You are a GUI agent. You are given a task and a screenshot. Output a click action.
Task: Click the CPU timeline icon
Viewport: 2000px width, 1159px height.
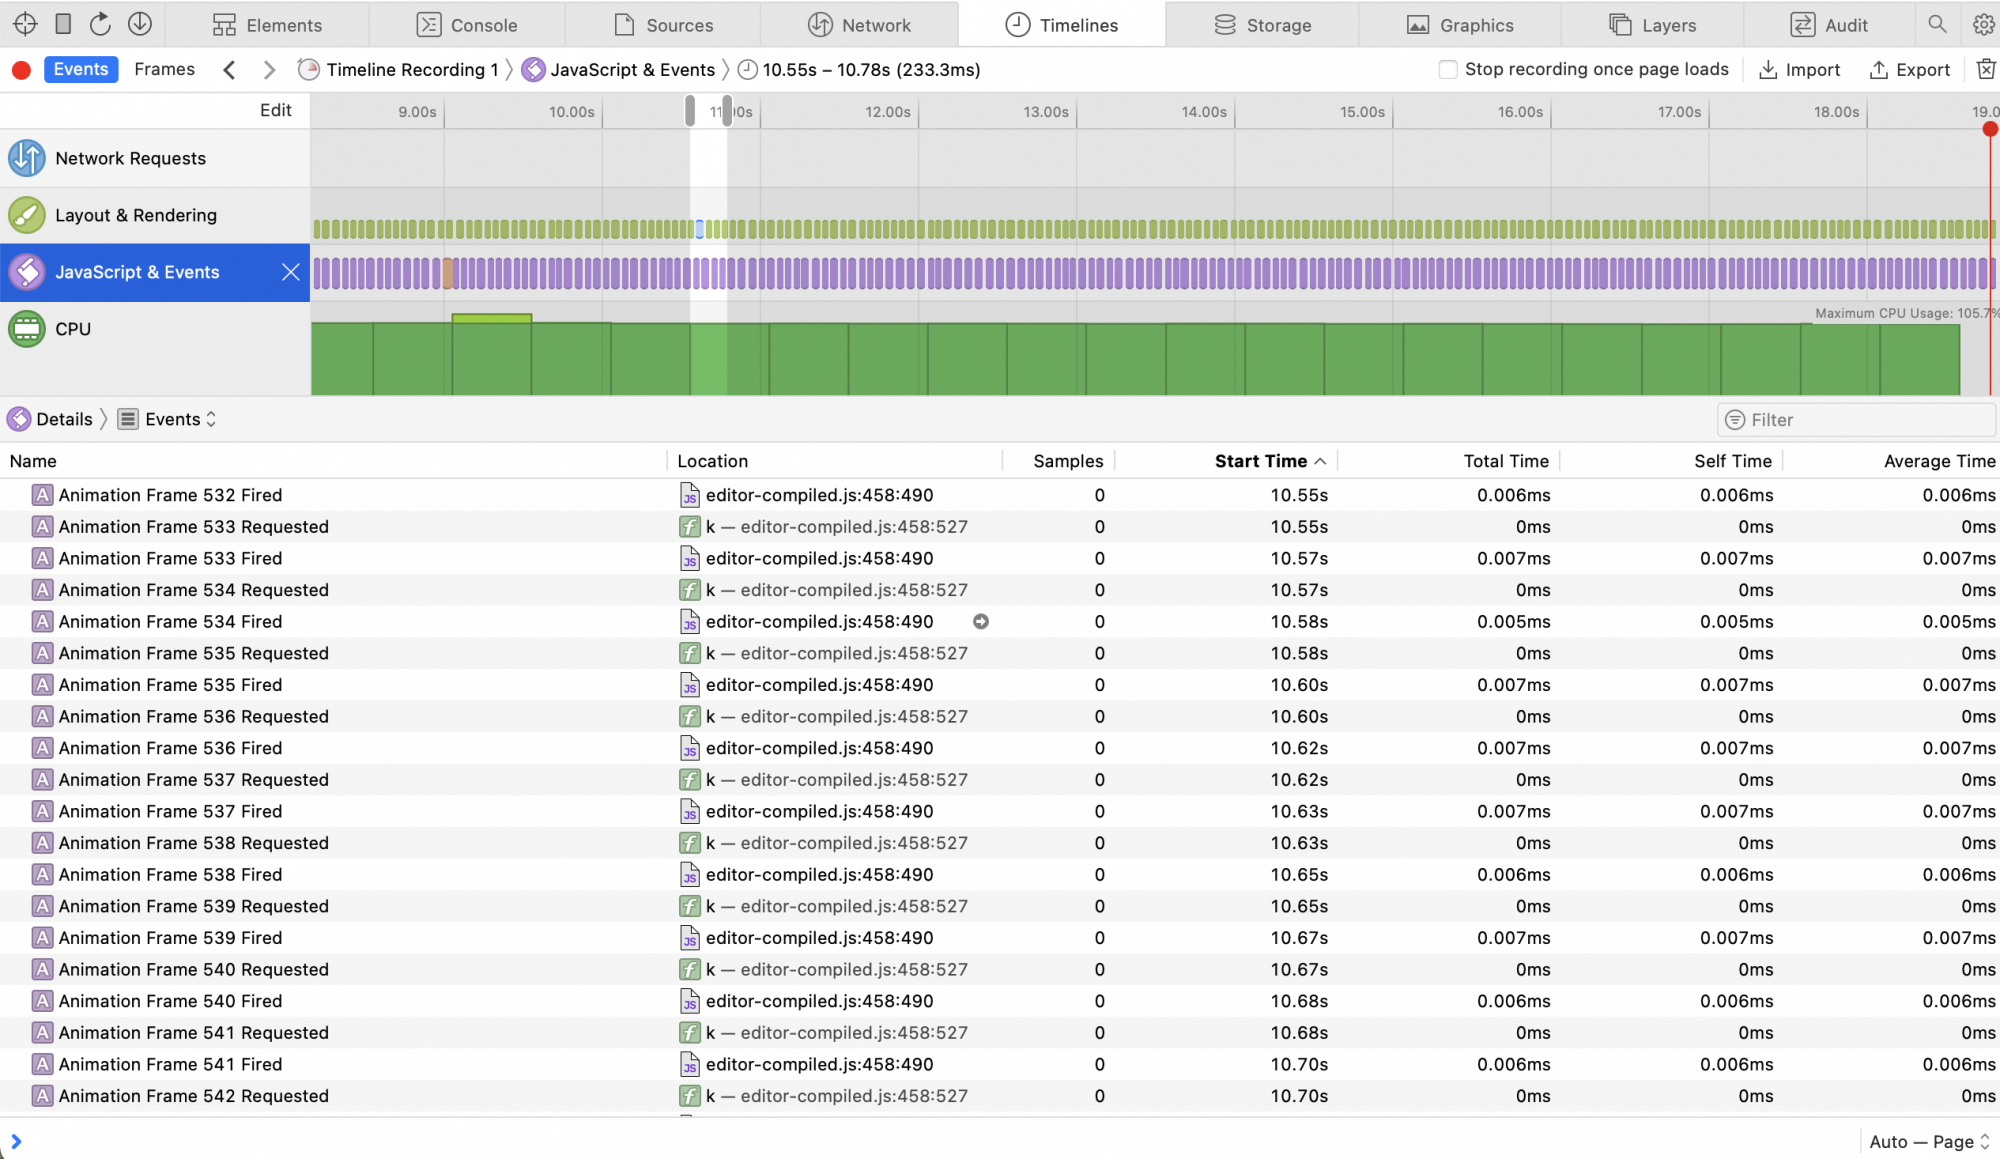[x=27, y=329]
